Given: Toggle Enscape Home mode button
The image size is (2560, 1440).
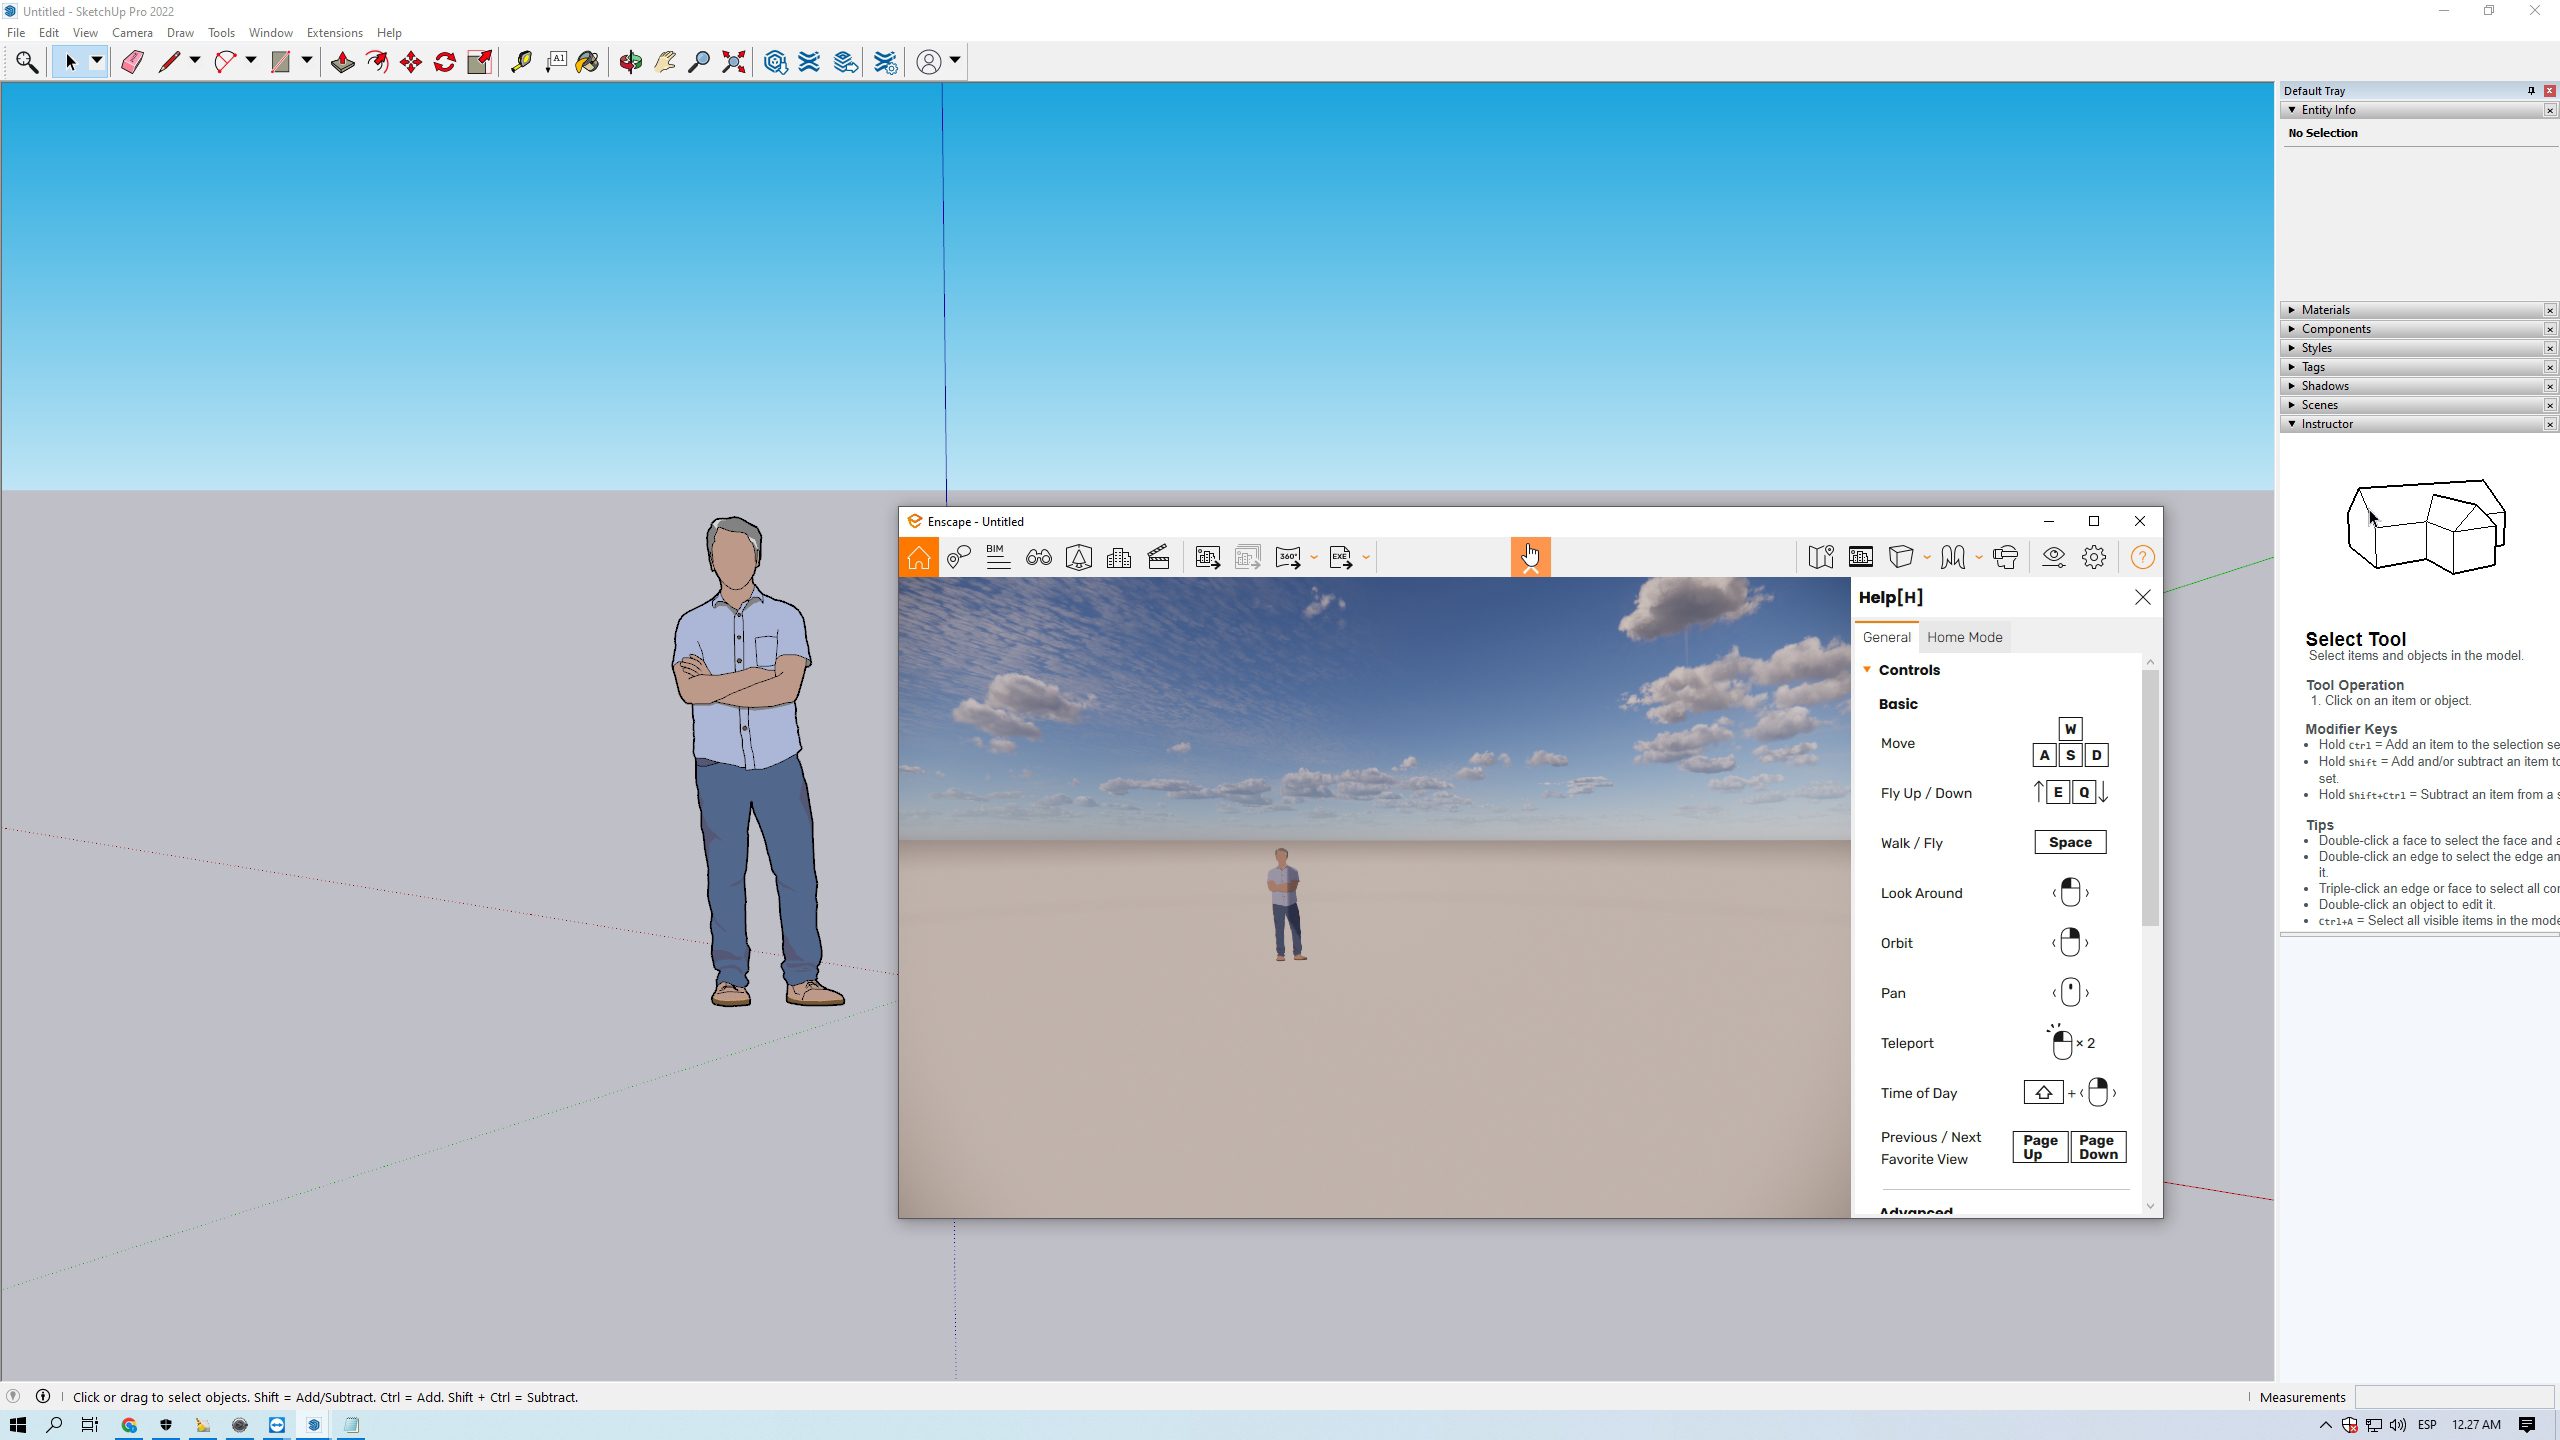Looking at the screenshot, I should [918, 557].
